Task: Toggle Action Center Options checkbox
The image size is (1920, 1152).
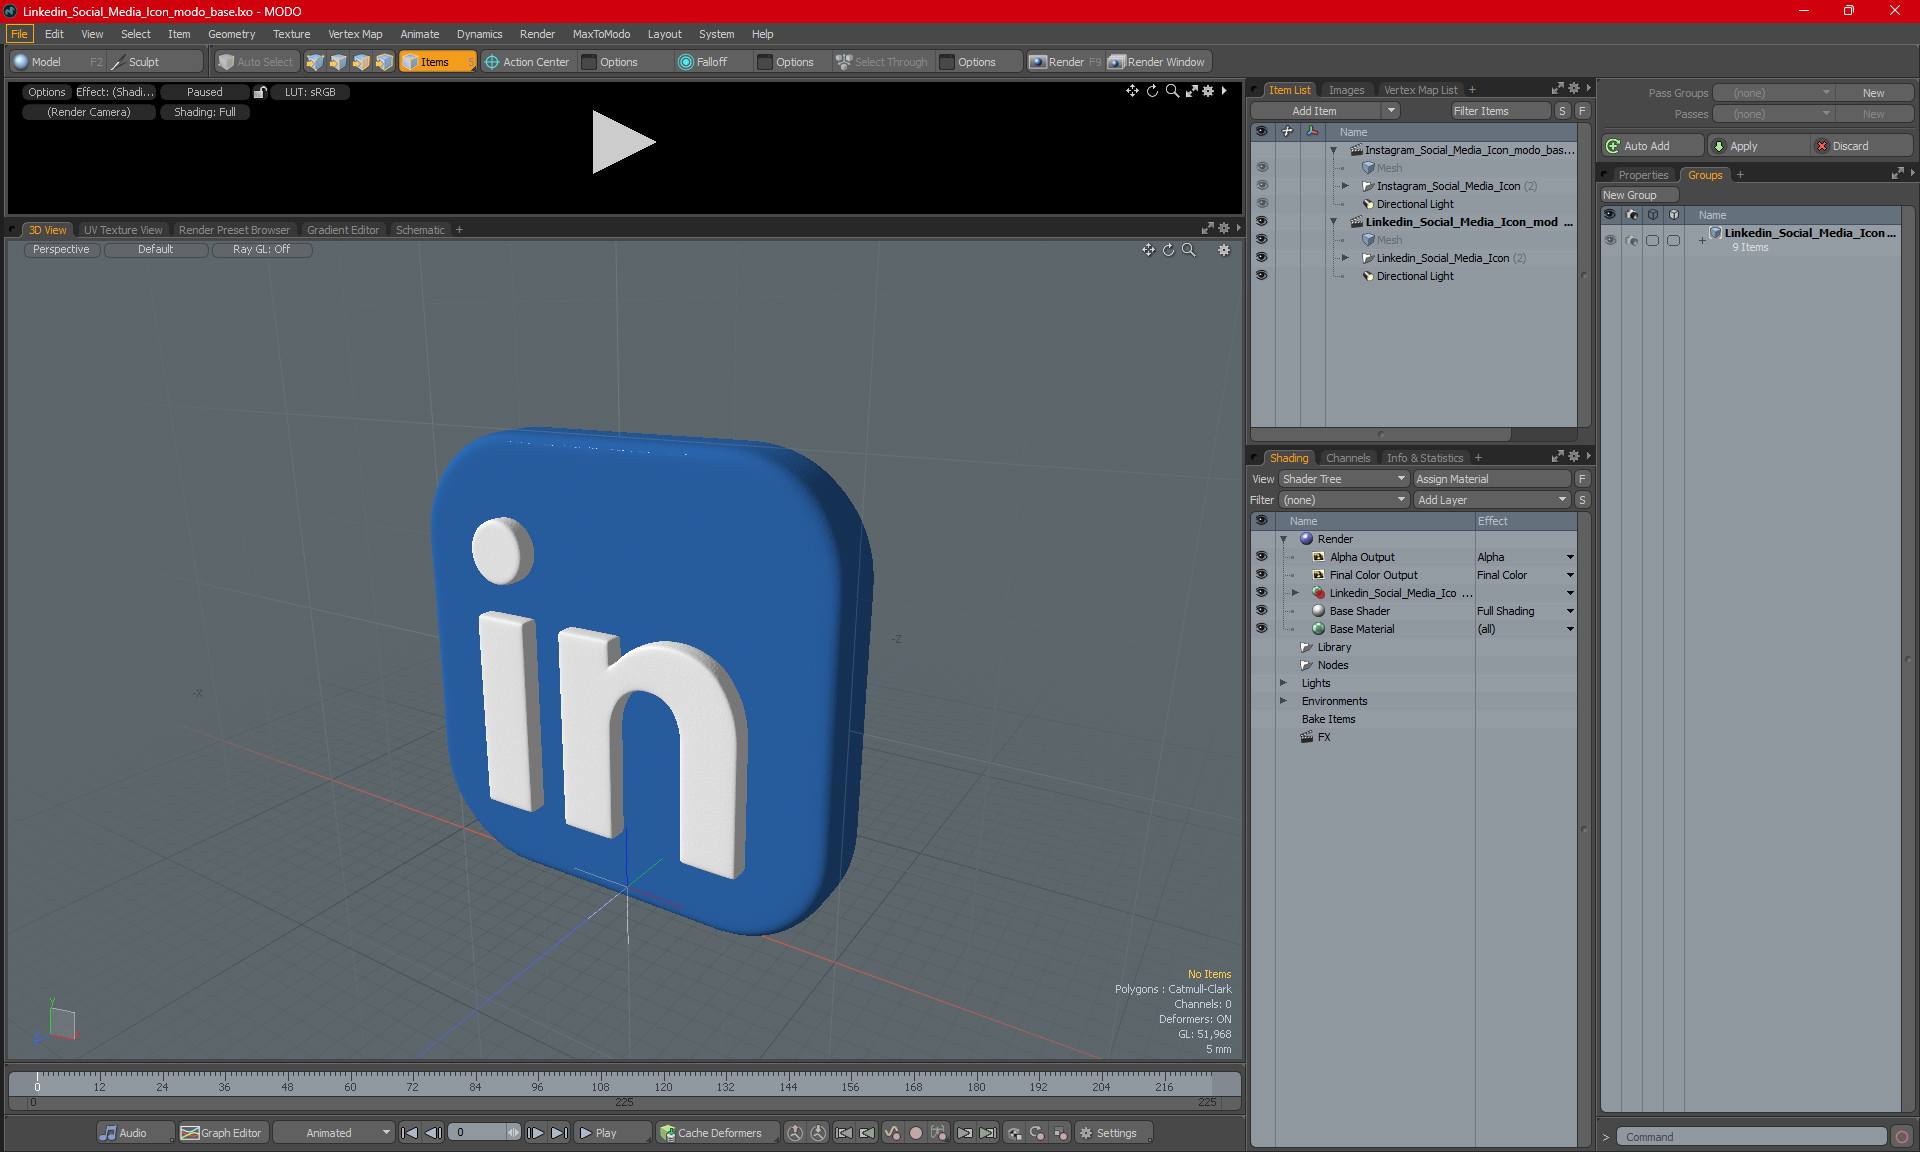Action: pos(590,62)
